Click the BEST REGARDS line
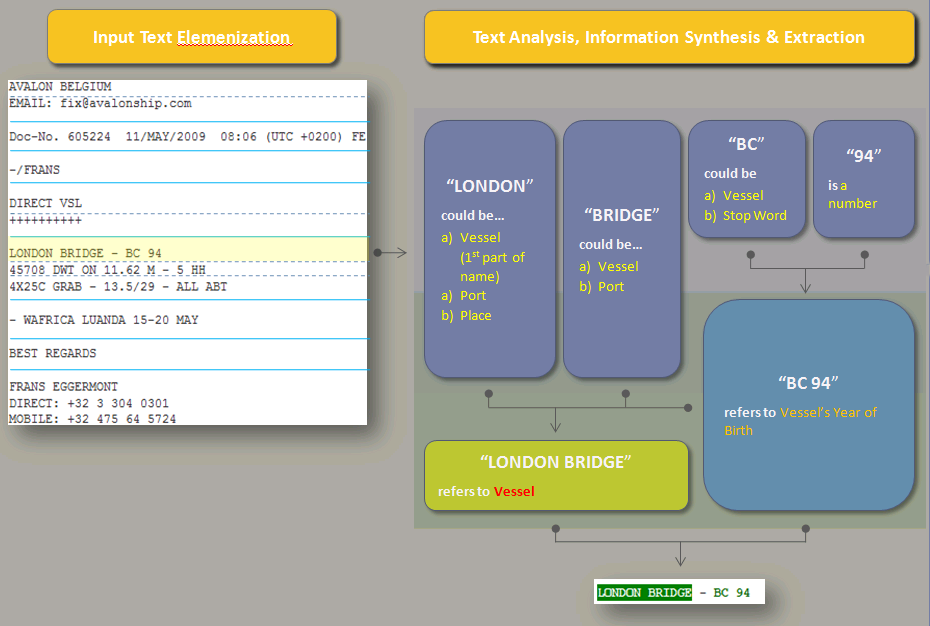Screen dimensions: 930x626 52,353
